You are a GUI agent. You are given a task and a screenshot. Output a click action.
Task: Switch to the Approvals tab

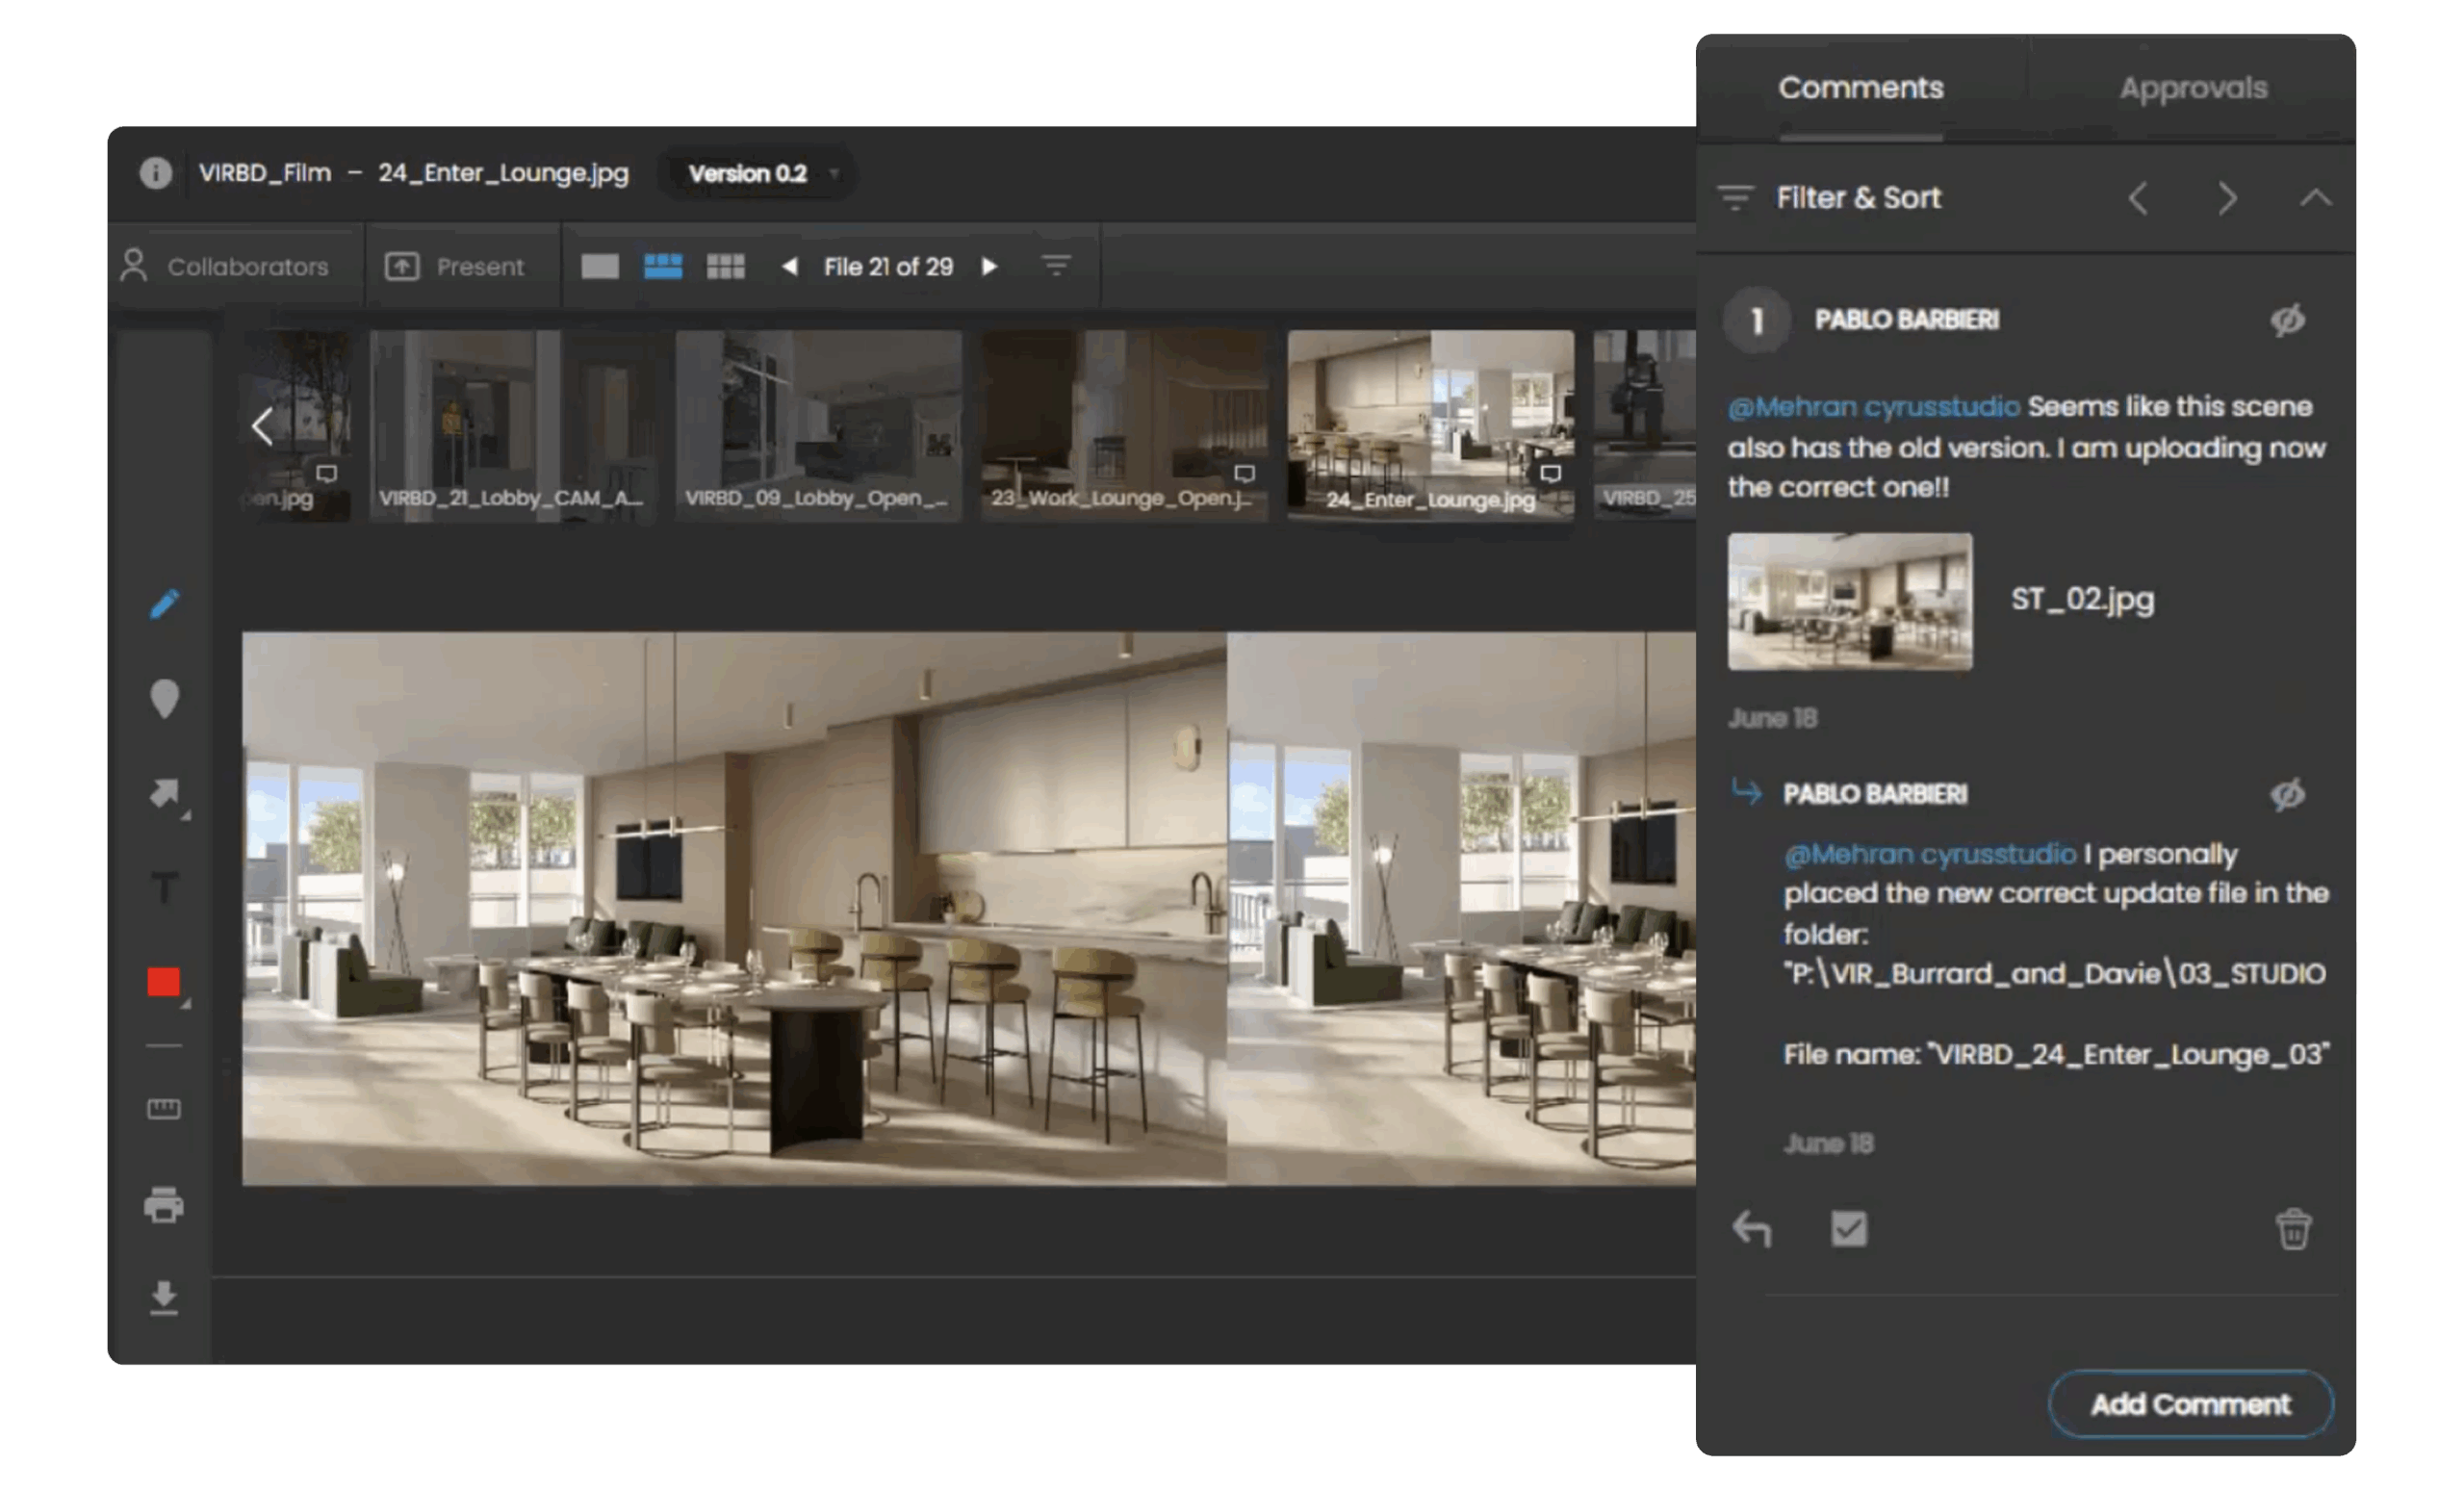2193,88
